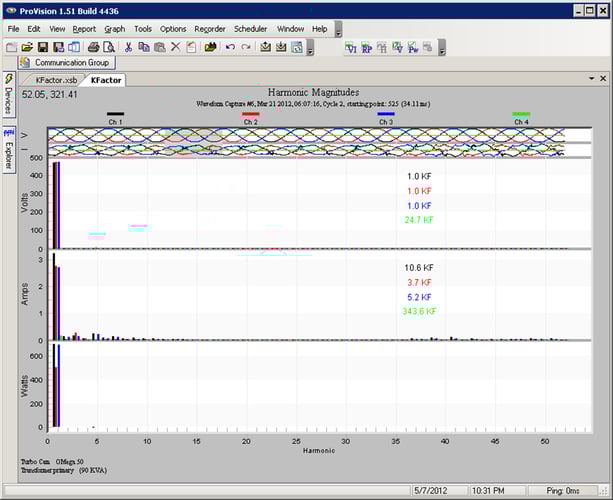Click the download arrow tray icon
The width and height of the screenshot is (613, 500).
pos(281,47)
